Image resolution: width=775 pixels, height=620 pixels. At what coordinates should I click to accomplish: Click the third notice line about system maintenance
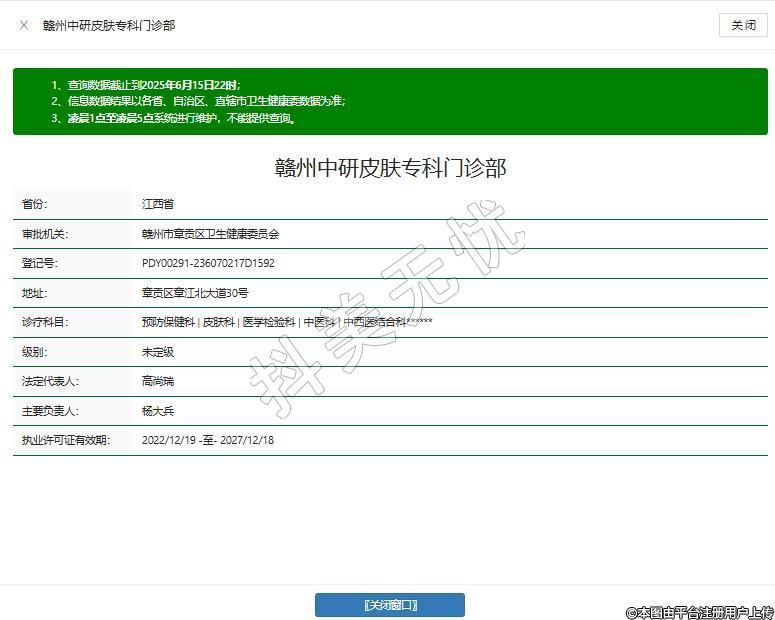[174, 118]
